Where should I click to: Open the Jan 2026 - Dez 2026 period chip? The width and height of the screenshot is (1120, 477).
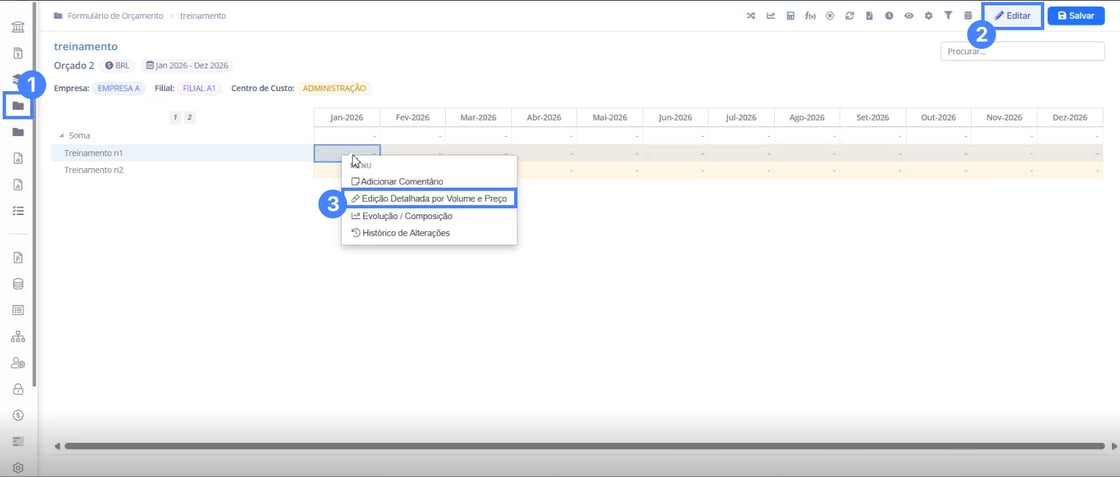186,66
